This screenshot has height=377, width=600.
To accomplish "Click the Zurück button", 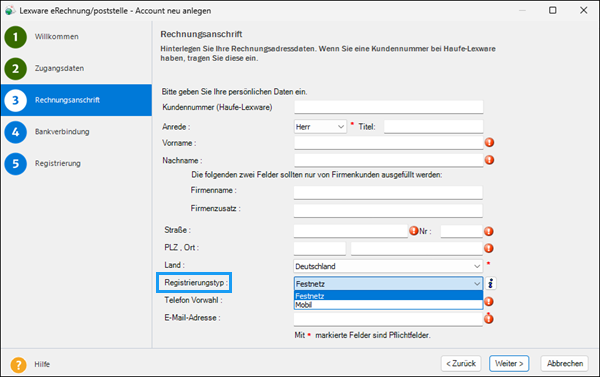I will tap(461, 364).
